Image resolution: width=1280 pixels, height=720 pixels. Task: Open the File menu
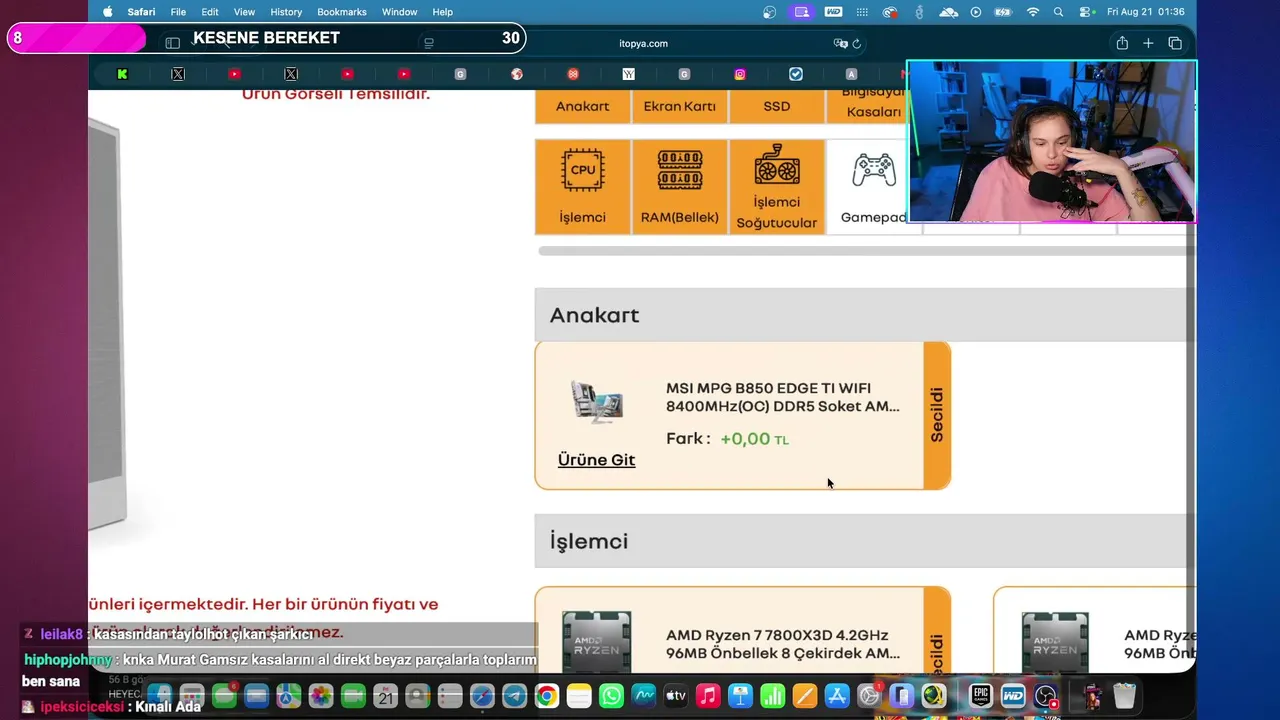[178, 12]
